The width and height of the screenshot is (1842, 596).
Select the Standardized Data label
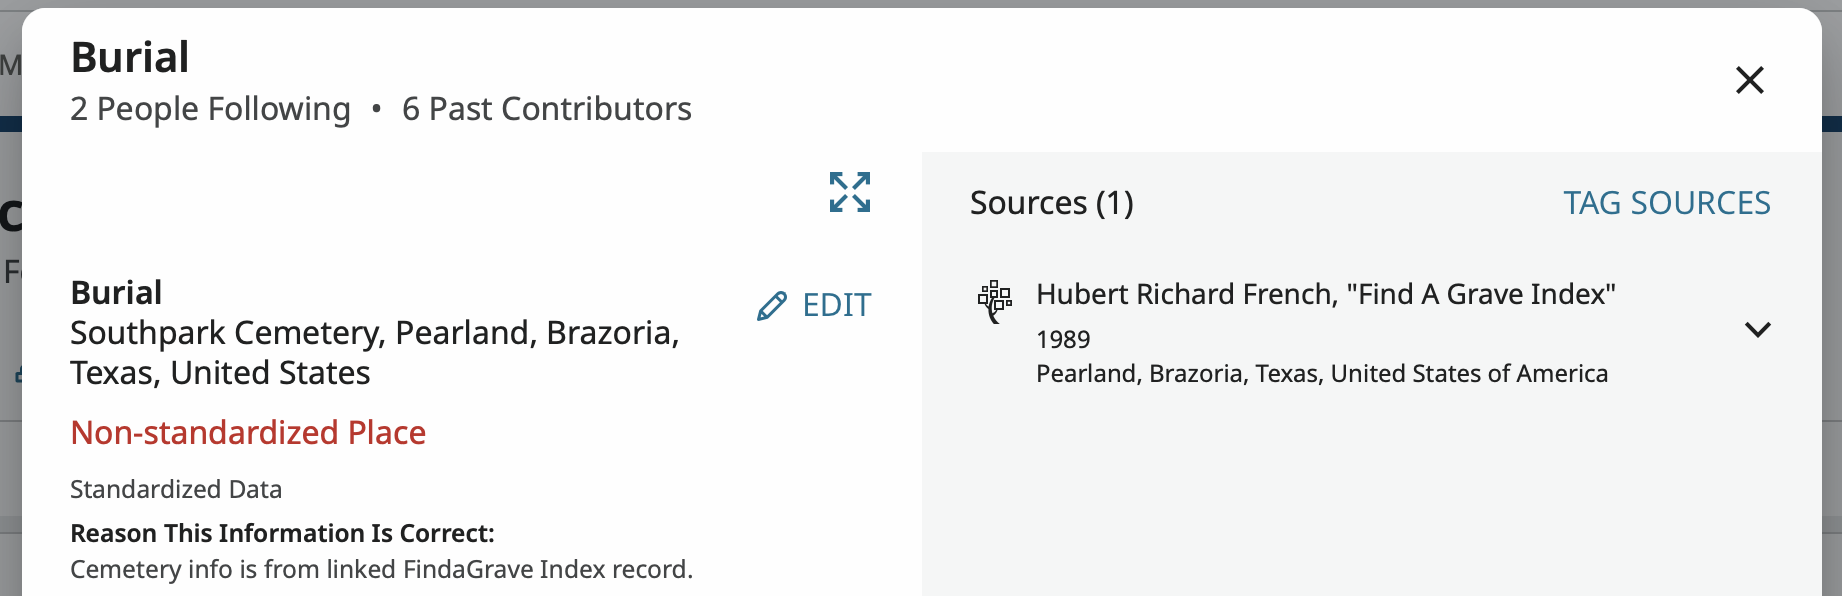[176, 489]
